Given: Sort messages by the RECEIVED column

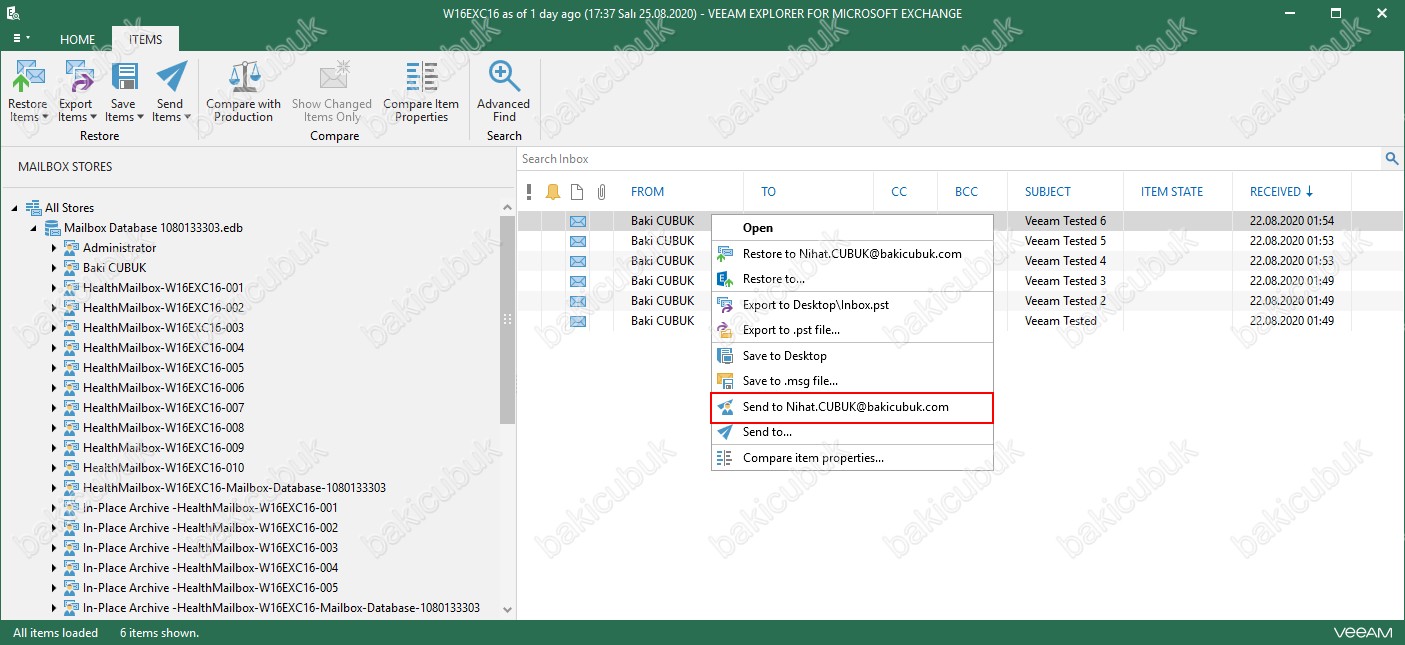Looking at the screenshot, I should tap(1275, 192).
